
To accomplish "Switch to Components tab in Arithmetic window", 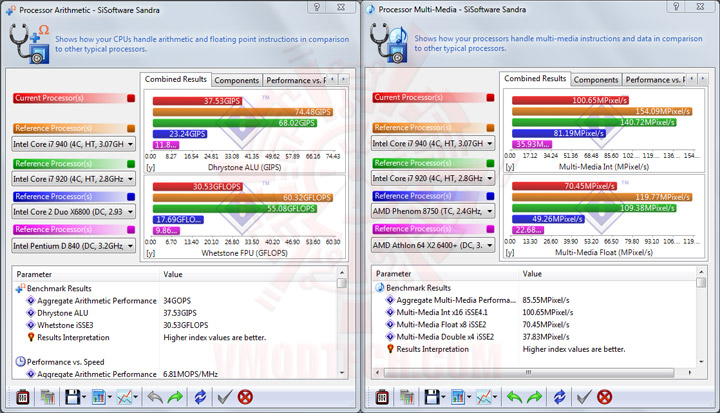I will (x=237, y=80).
